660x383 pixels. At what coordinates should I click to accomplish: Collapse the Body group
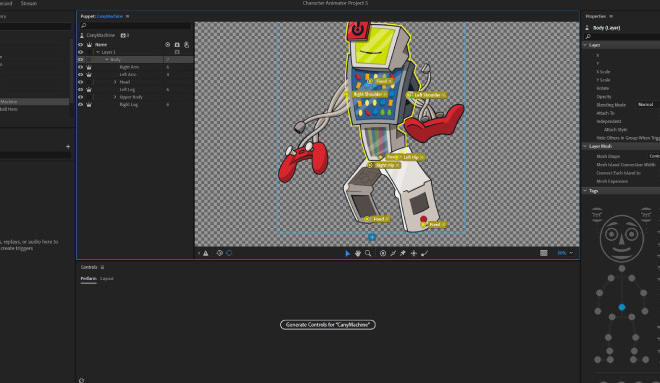click(x=107, y=60)
